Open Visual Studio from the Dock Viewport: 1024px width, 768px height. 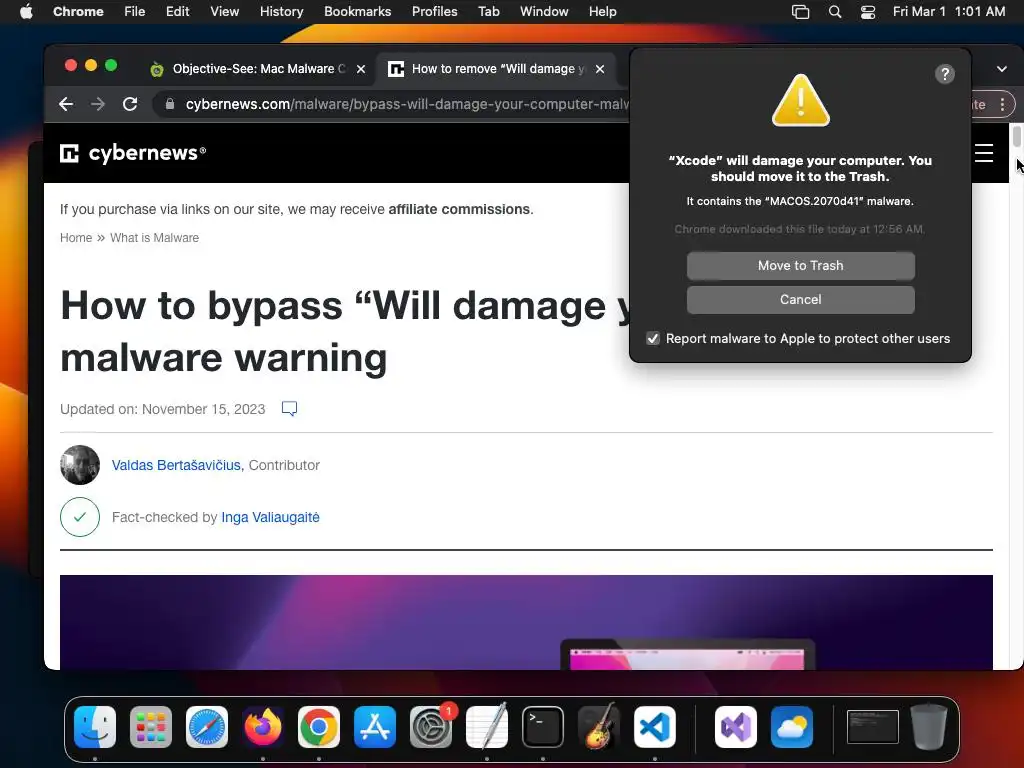(x=736, y=727)
